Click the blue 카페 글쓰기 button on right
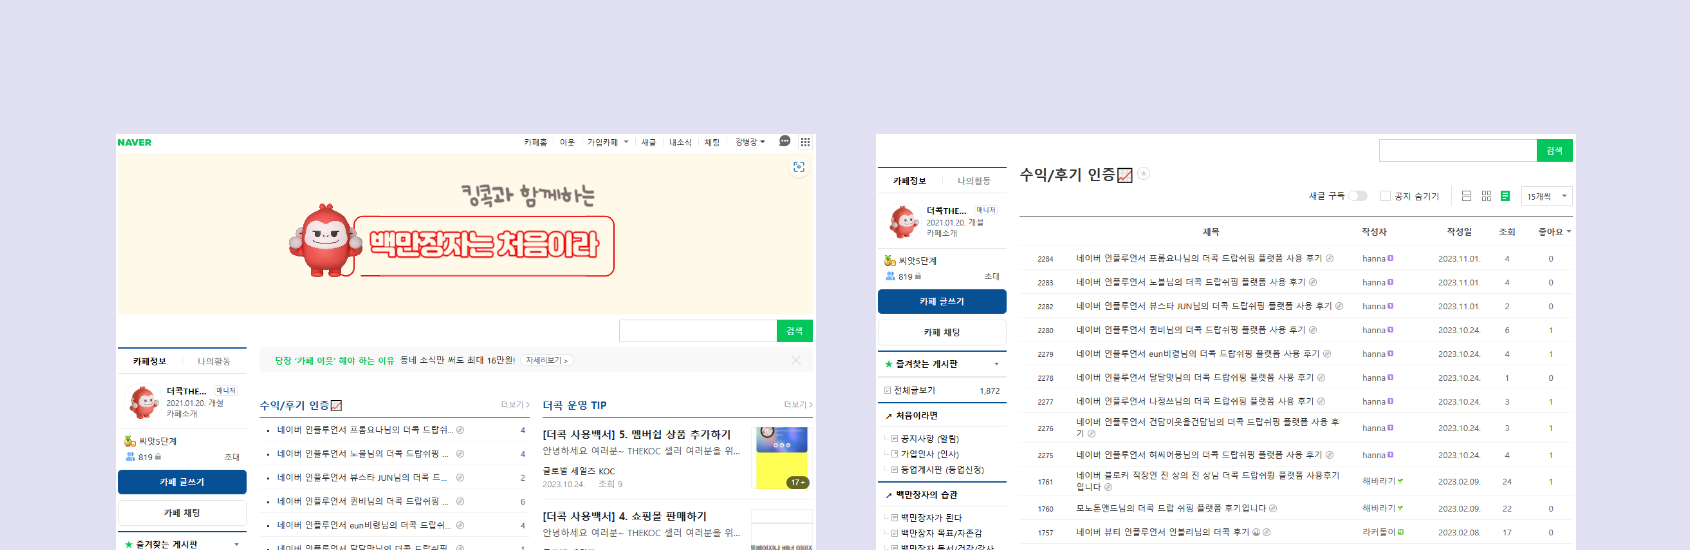The width and height of the screenshot is (1690, 550). coord(942,301)
